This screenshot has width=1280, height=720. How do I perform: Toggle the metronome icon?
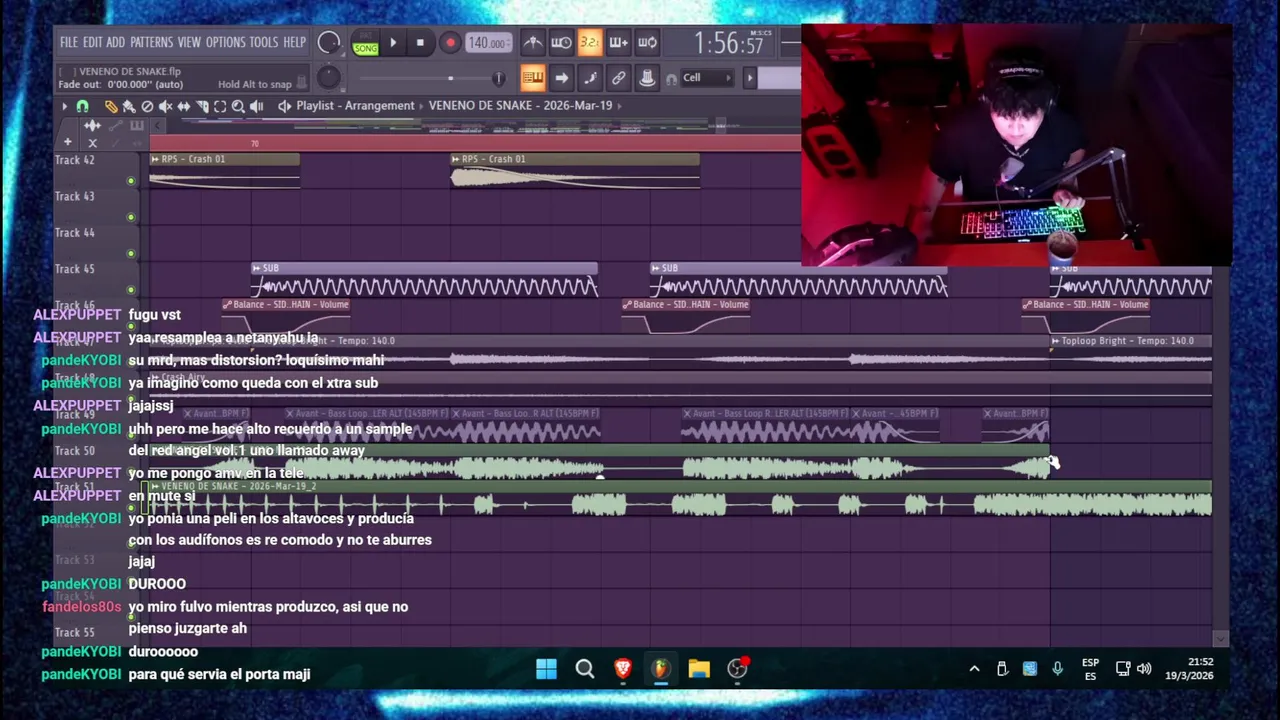pyautogui.click(x=533, y=43)
